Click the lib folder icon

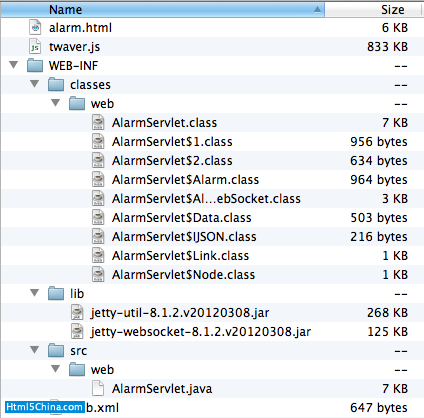tap(56, 293)
